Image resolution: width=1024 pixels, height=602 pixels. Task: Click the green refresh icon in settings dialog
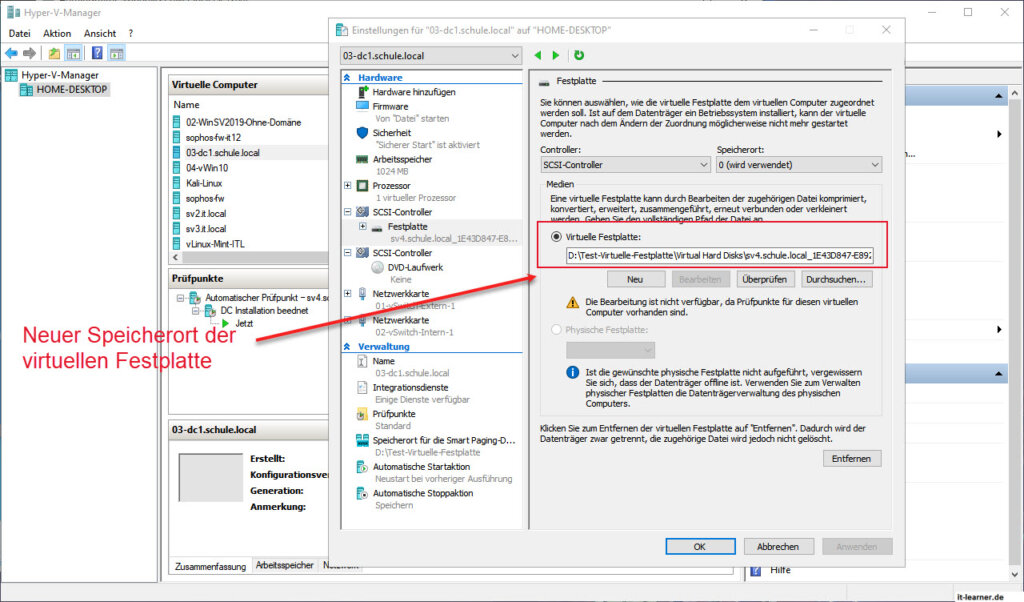coord(579,55)
